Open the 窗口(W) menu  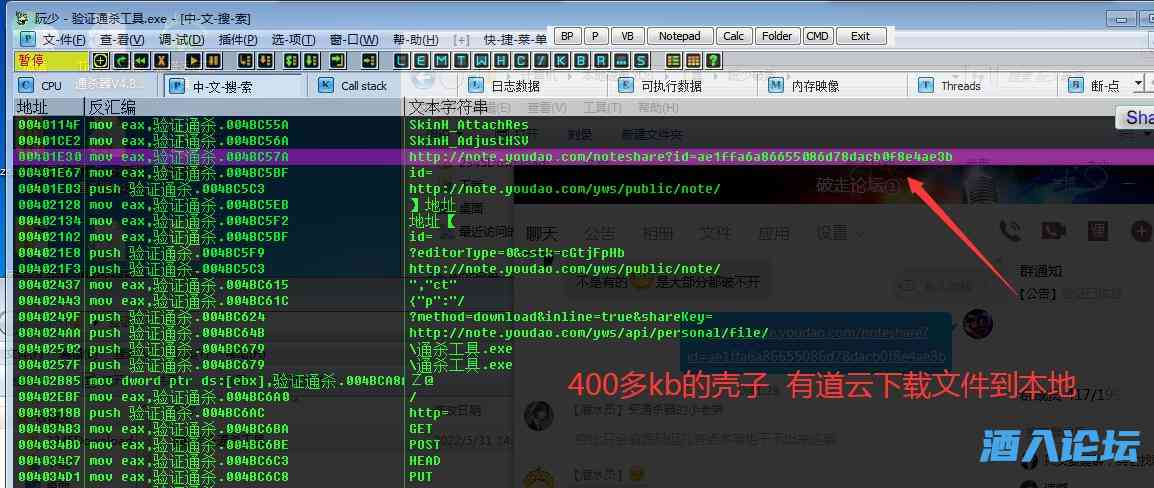coord(354,39)
